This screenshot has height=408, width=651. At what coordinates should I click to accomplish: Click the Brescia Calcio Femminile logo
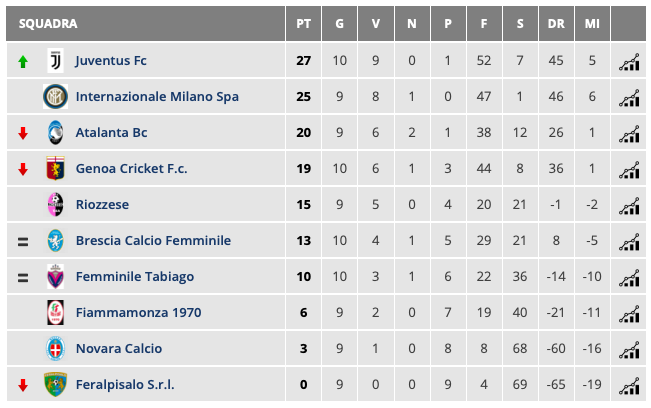point(55,241)
